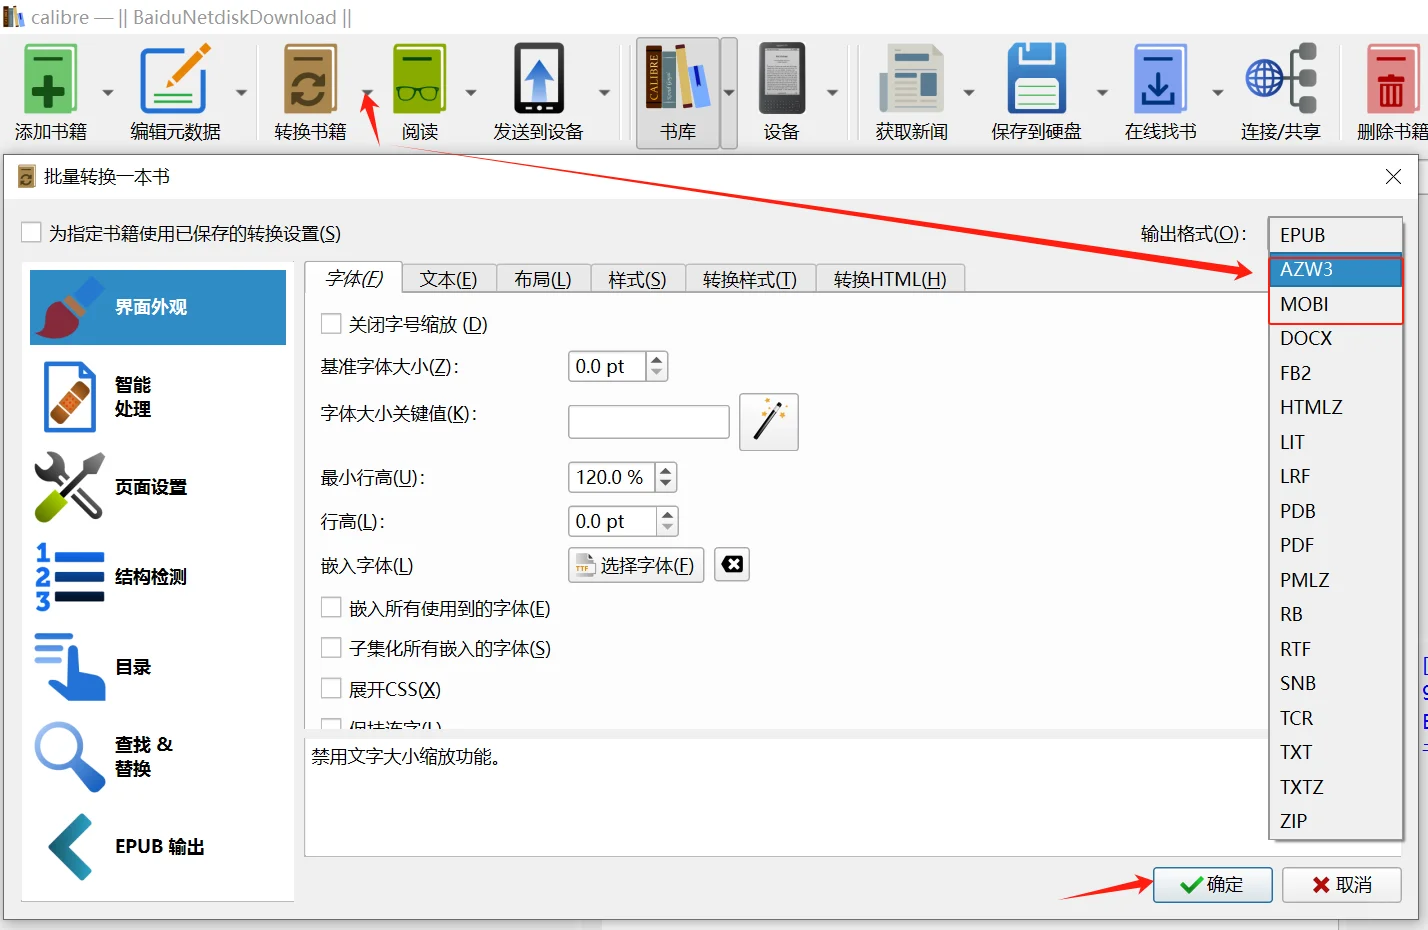Expand the 编辑元数据 dropdown arrow

click(x=241, y=93)
